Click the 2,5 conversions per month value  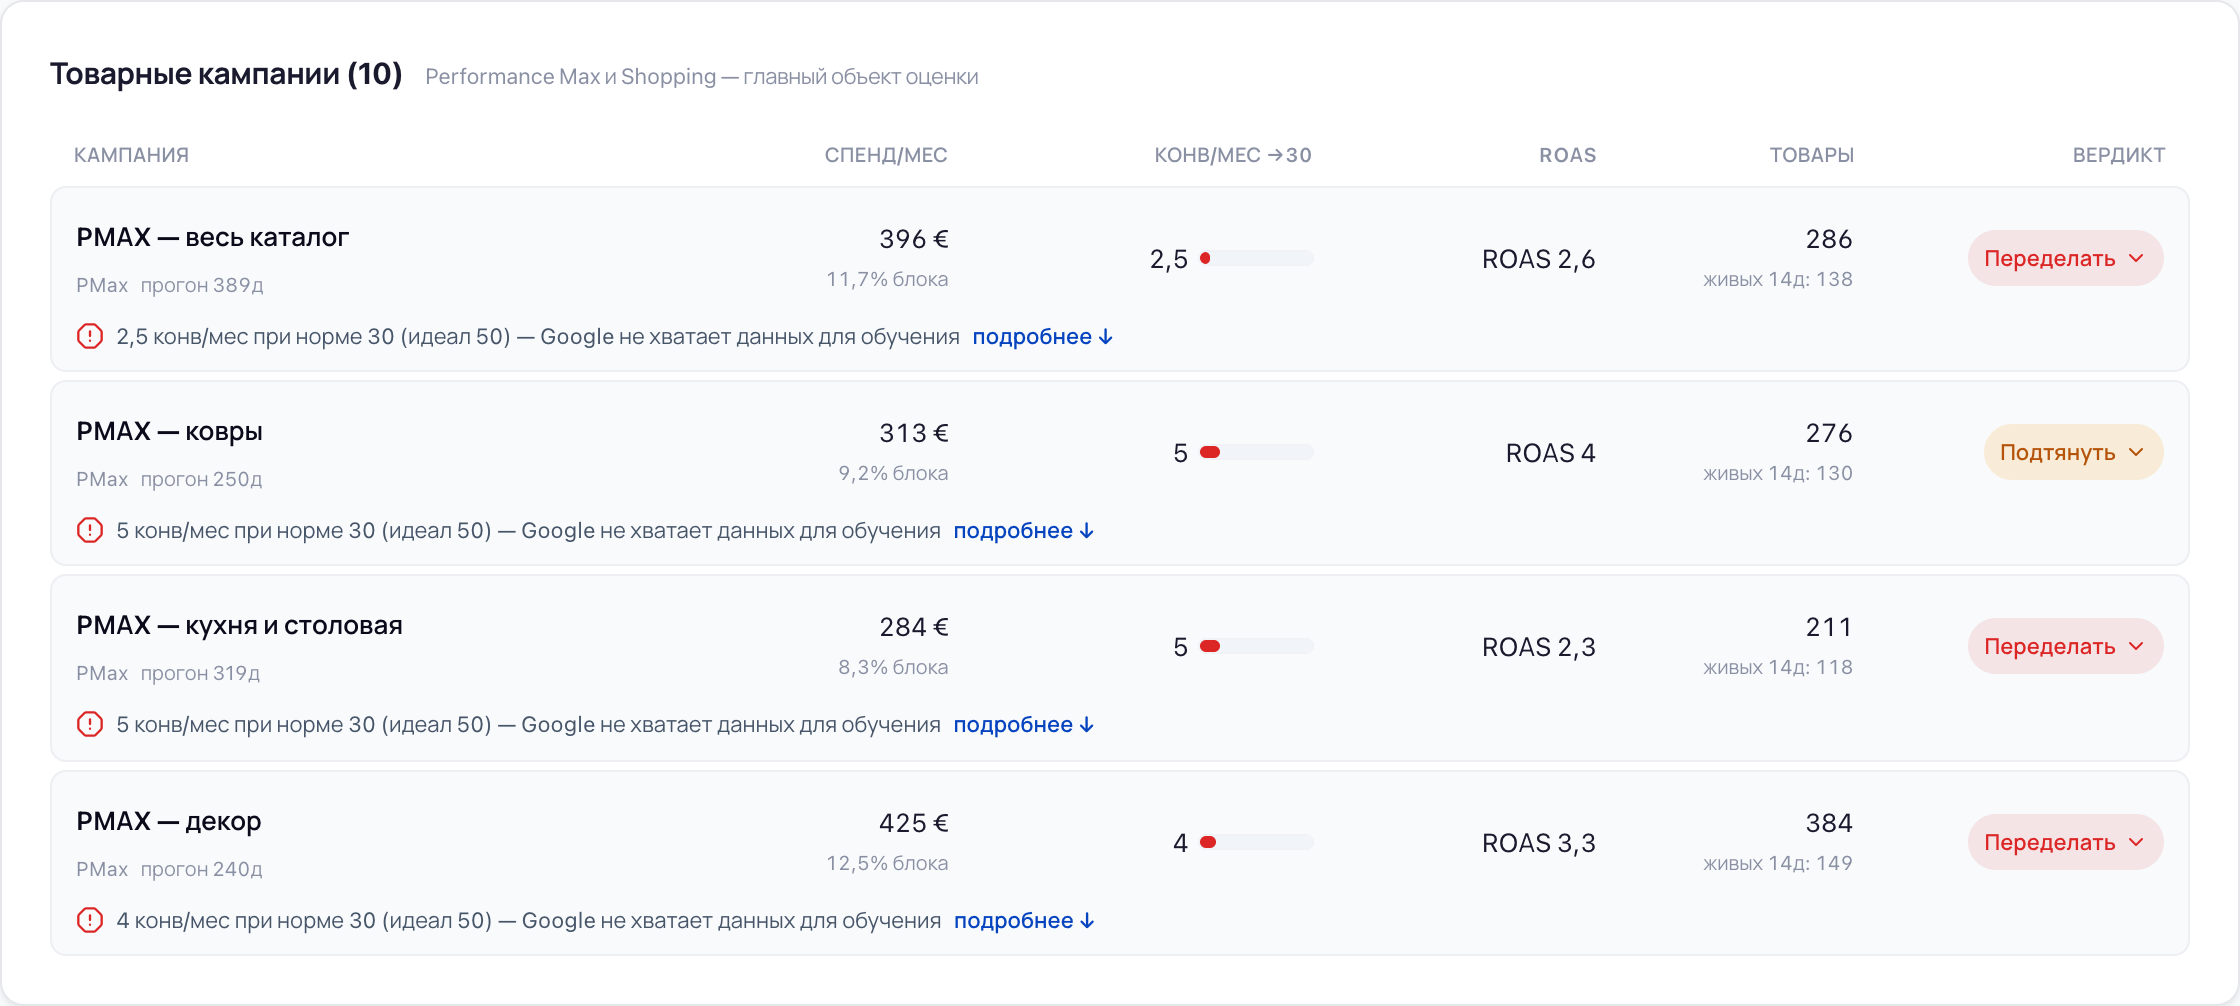[1169, 259]
